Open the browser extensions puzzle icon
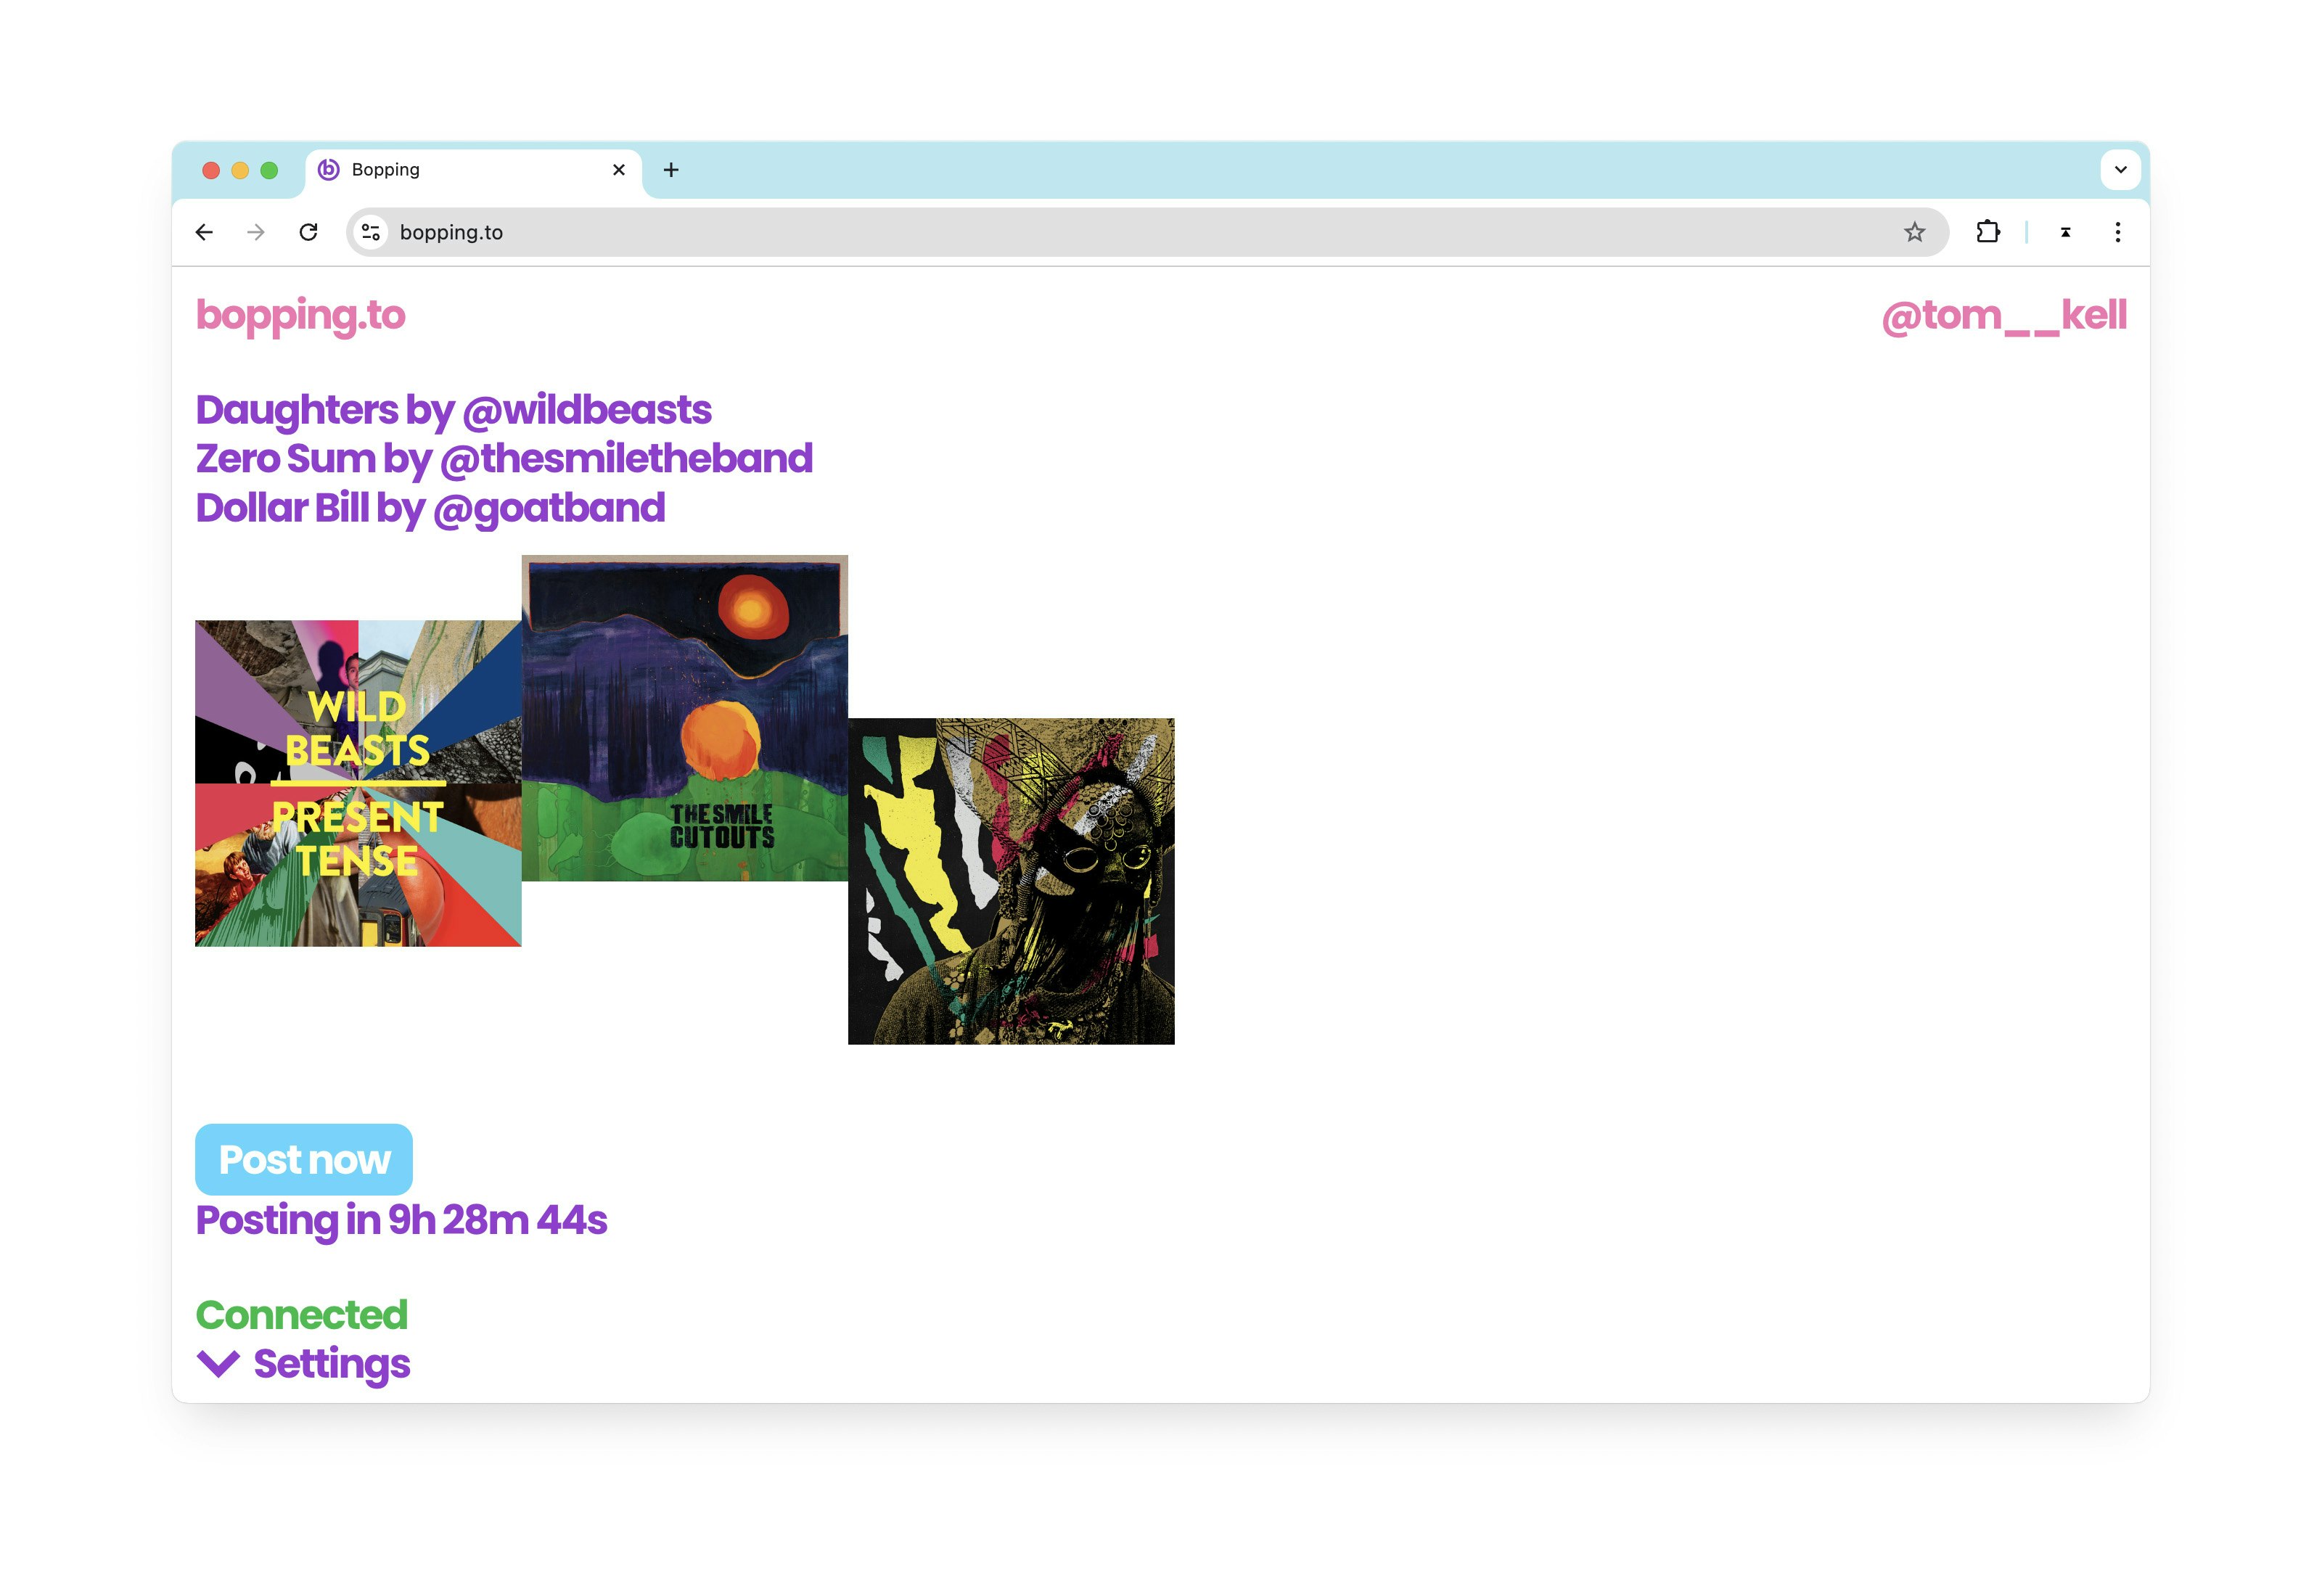Viewport: 2322px width, 1596px height. click(1988, 232)
